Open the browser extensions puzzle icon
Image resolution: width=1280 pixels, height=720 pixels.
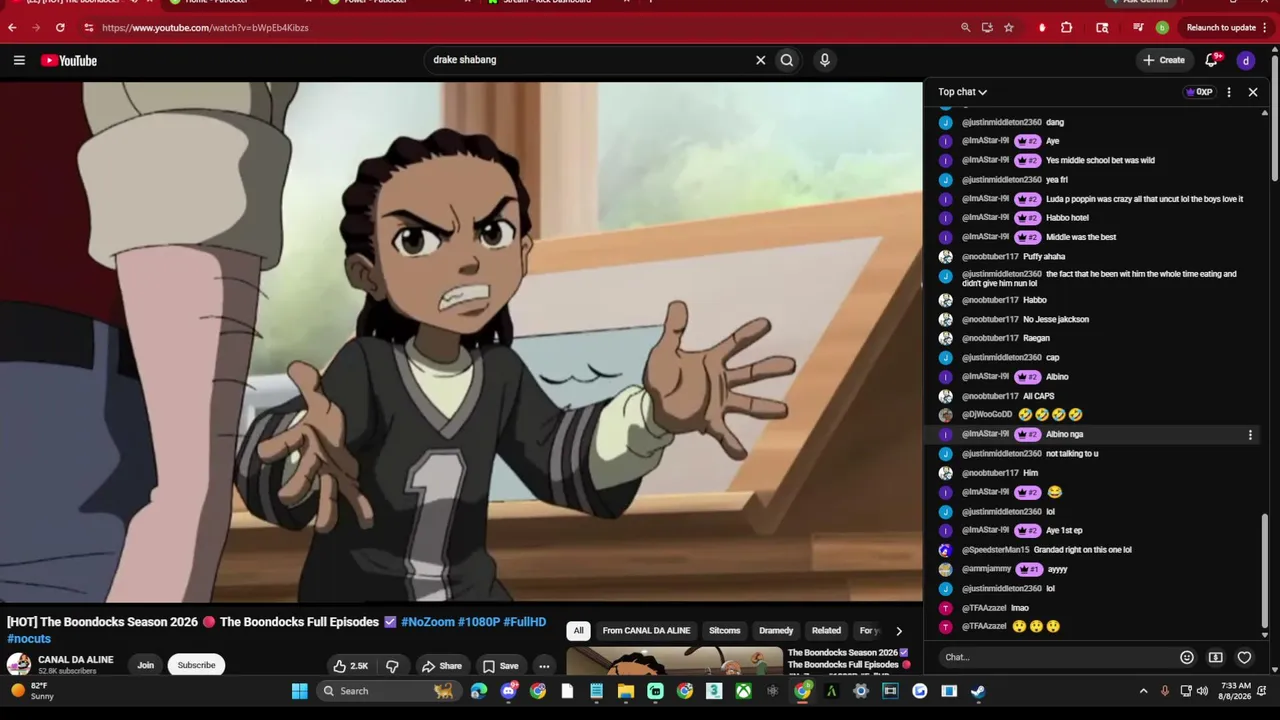pos(1066,28)
